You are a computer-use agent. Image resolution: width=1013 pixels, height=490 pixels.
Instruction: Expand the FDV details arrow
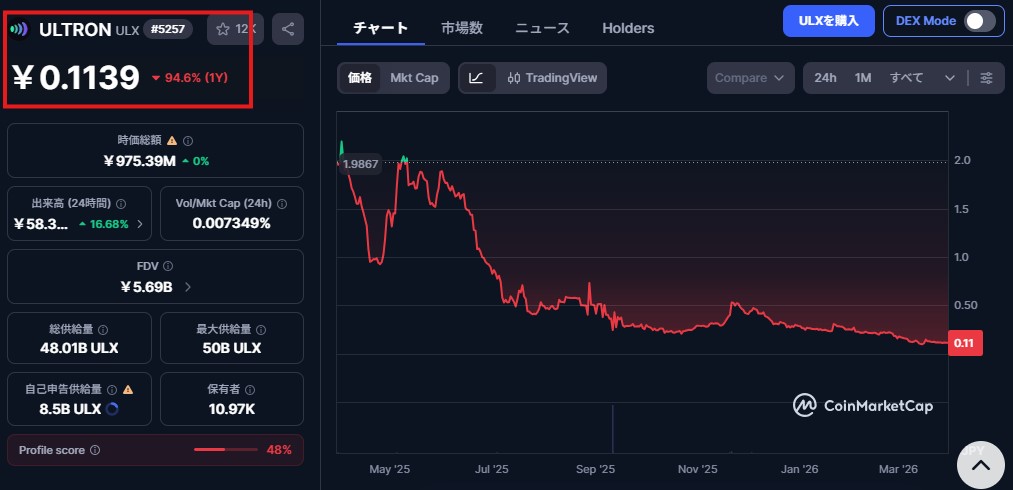coord(189,287)
